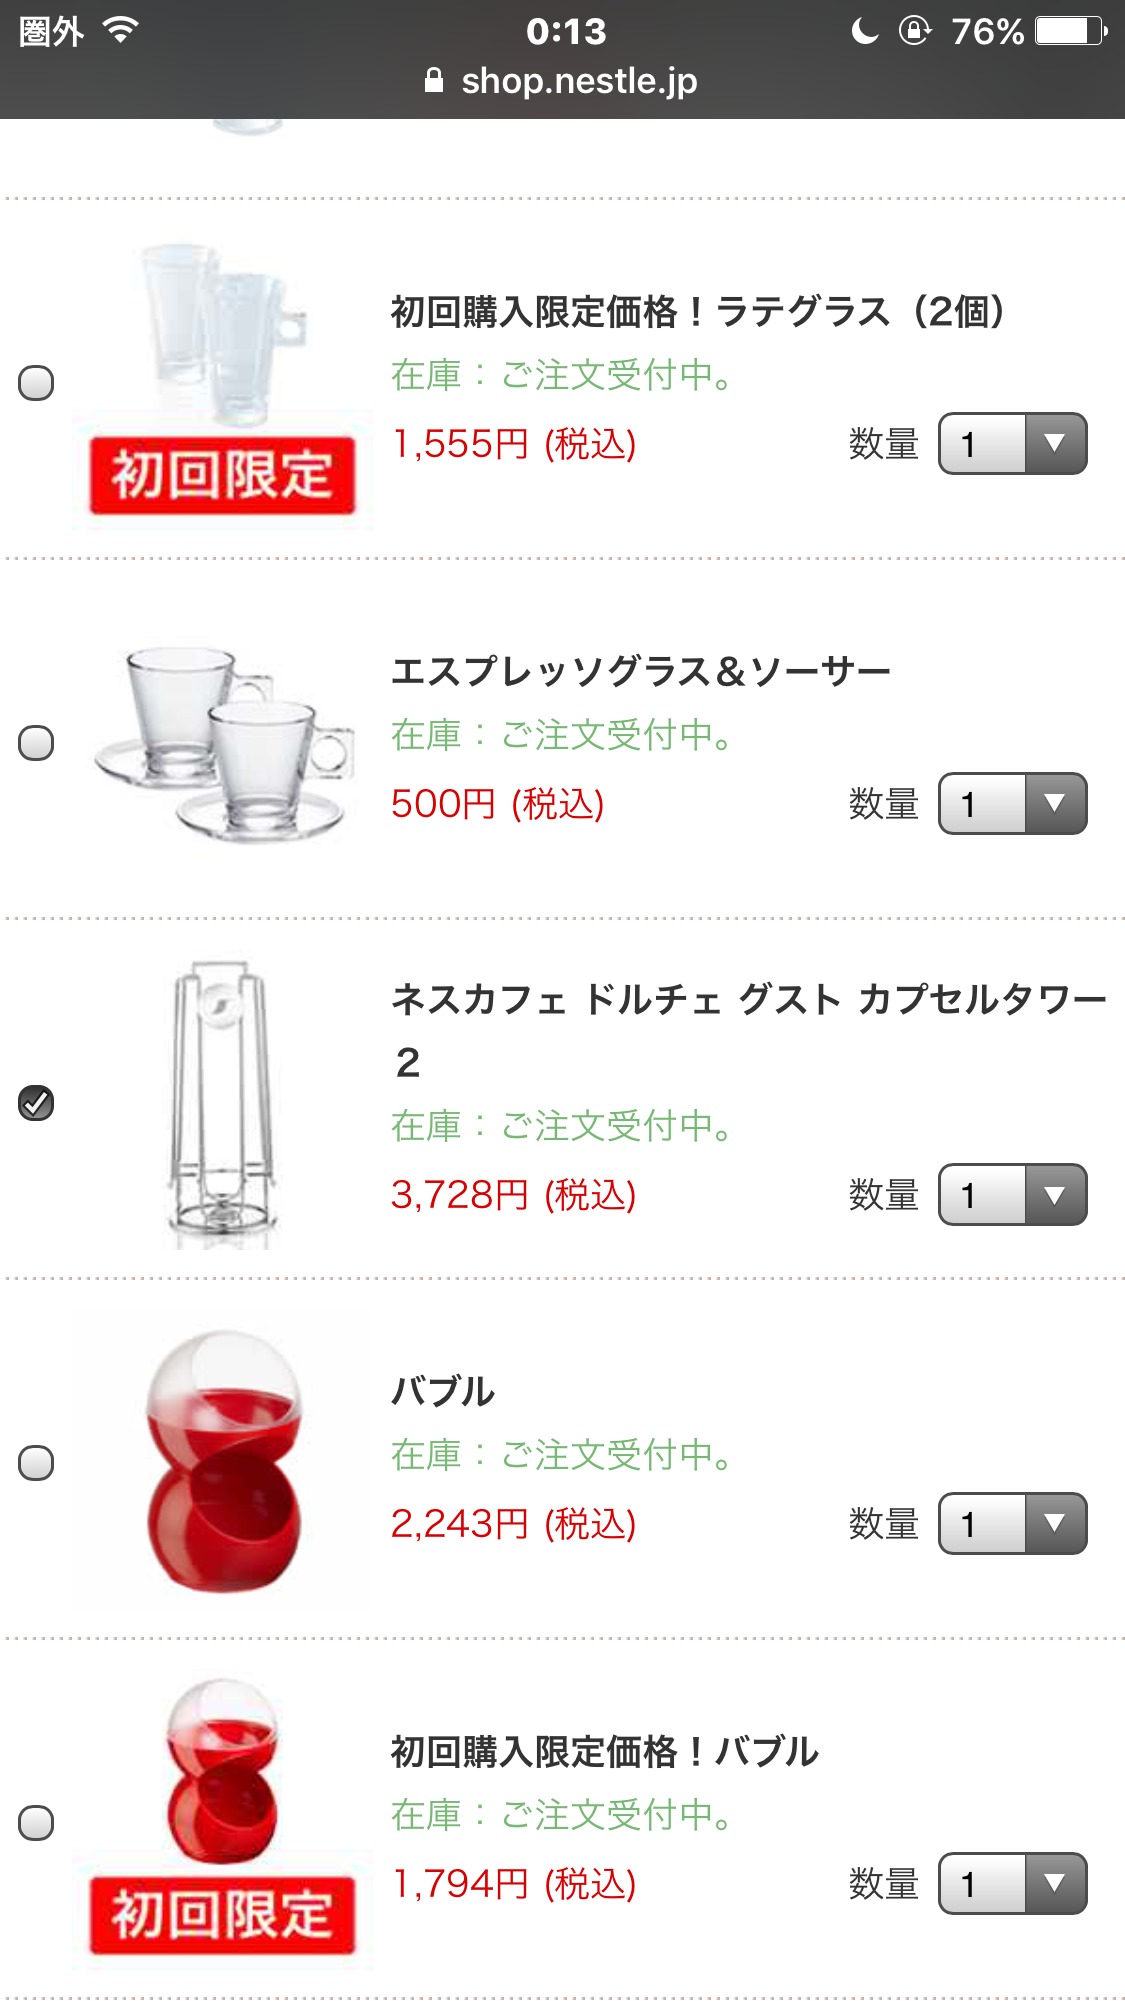Tap the espresso glasses product image
This screenshot has height=2001, width=1125.
[x=222, y=743]
